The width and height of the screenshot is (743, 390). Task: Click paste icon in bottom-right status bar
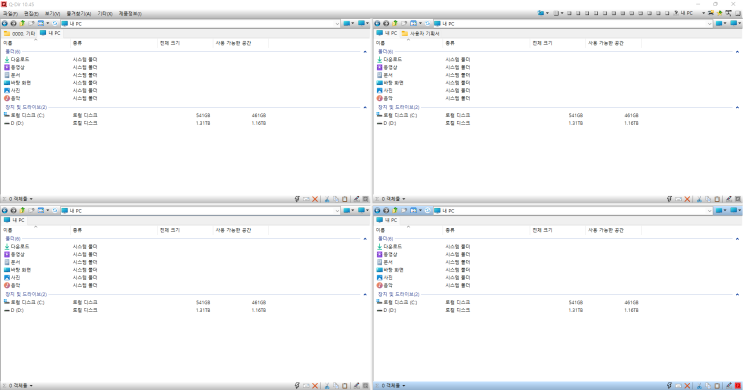(717, 386)
